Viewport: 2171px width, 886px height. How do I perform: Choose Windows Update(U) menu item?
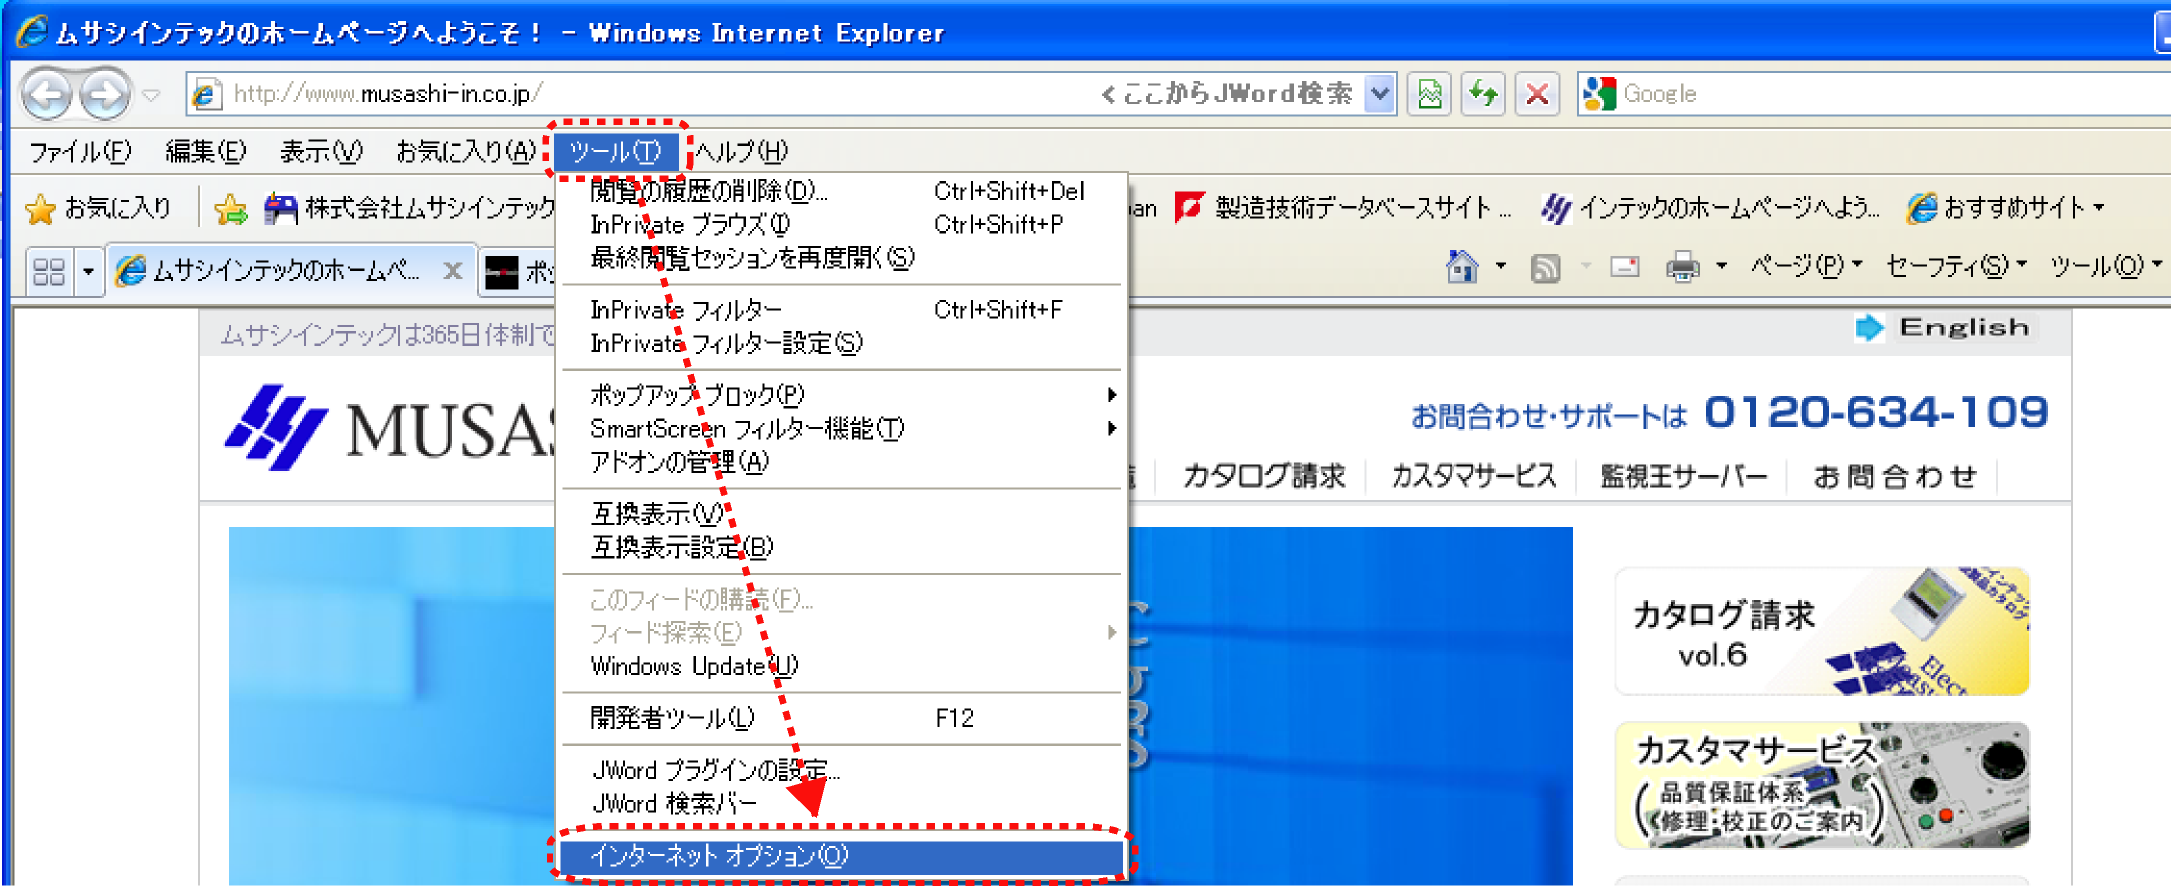[x=842, y=666]
